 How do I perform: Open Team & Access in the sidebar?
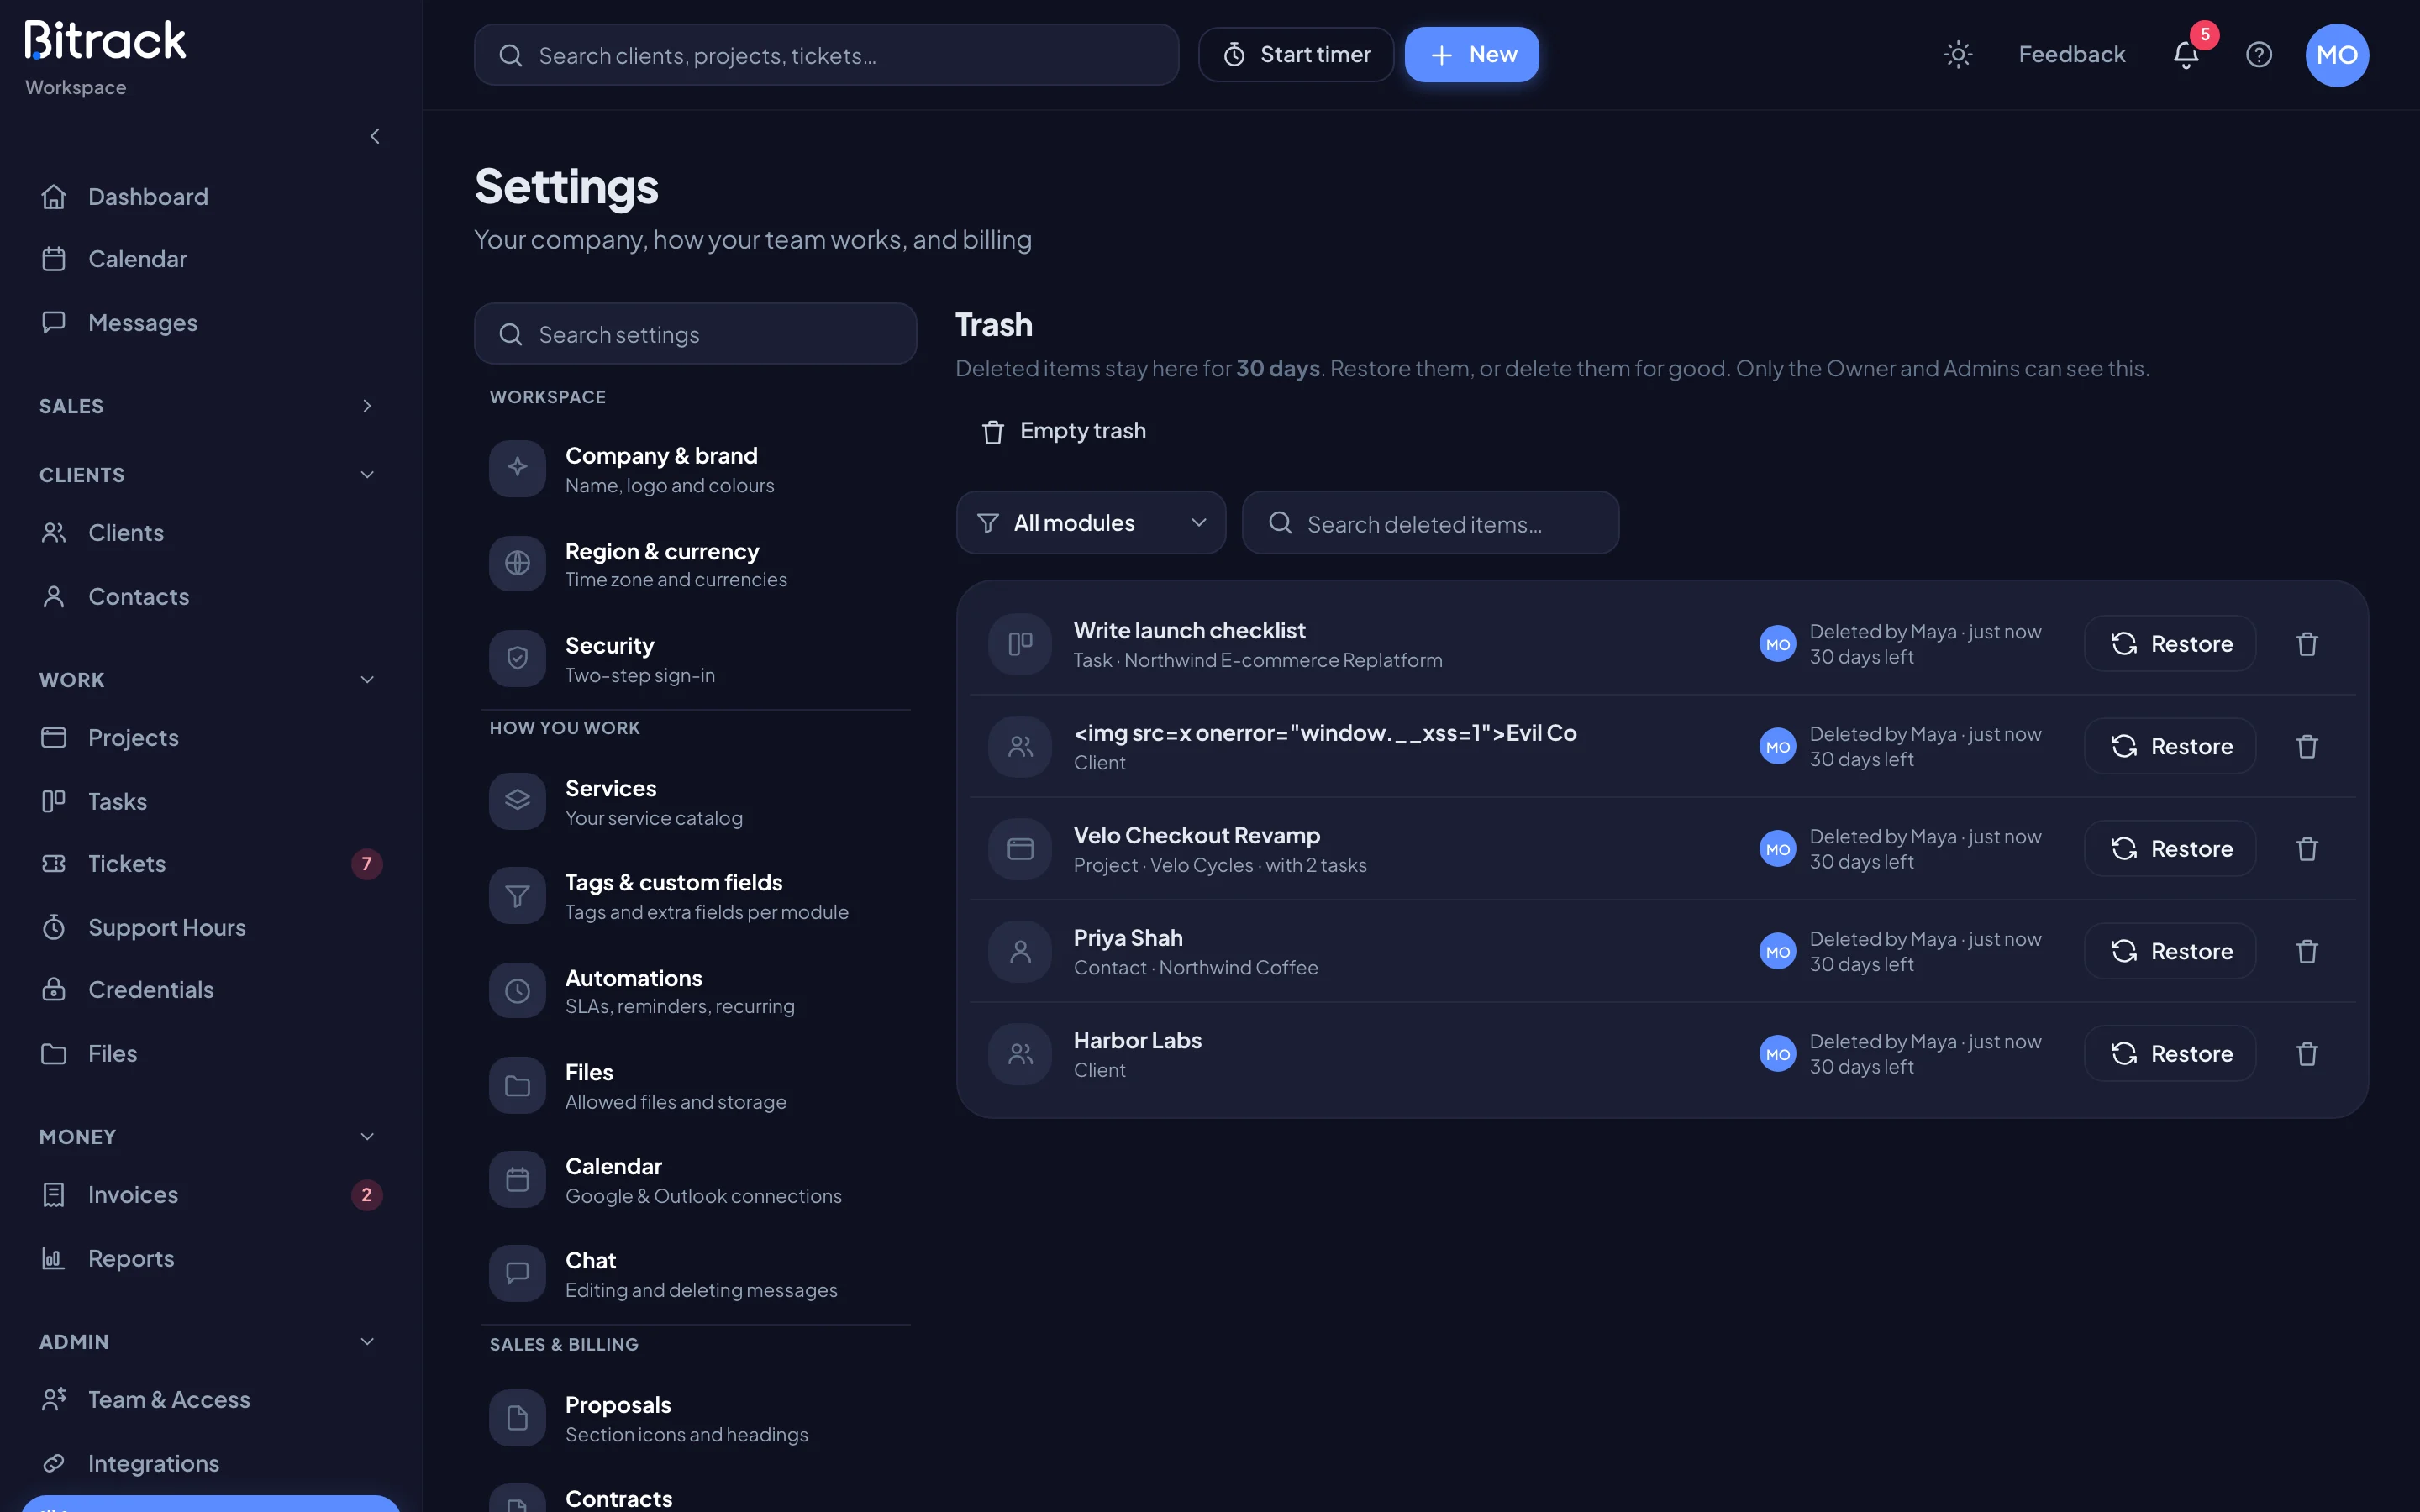point(210,1400)
